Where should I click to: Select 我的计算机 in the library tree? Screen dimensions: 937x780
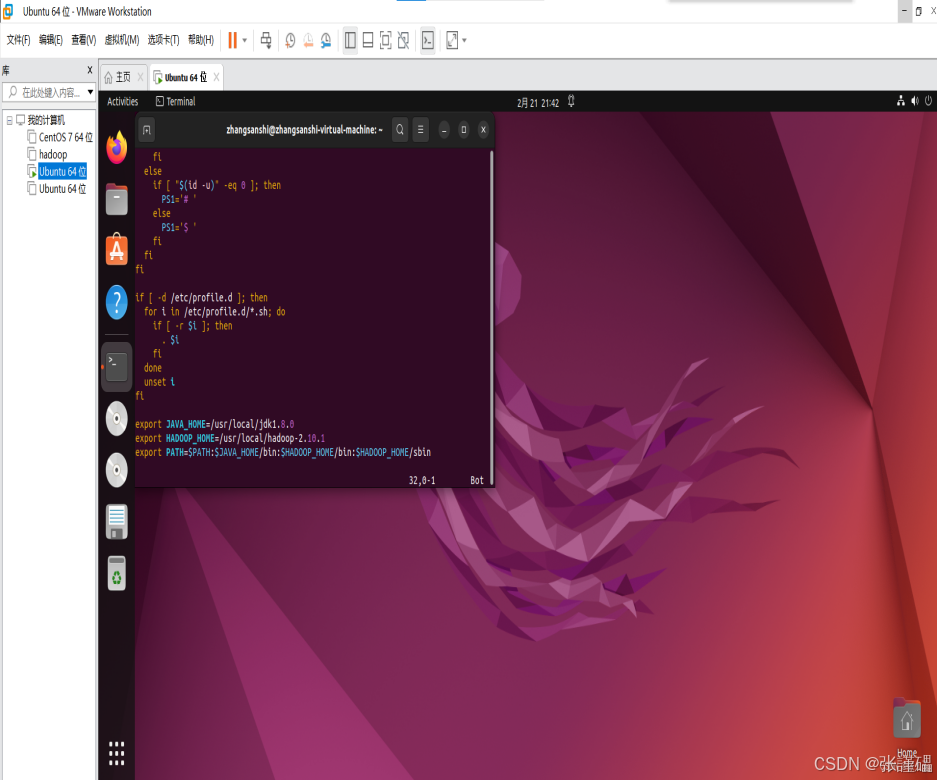[45, 120]
